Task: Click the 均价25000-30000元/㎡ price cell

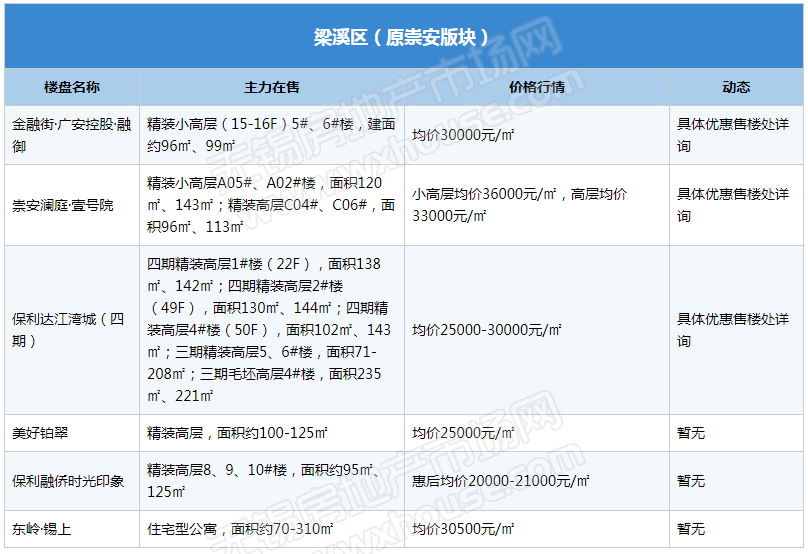Action: pos(487,330)
